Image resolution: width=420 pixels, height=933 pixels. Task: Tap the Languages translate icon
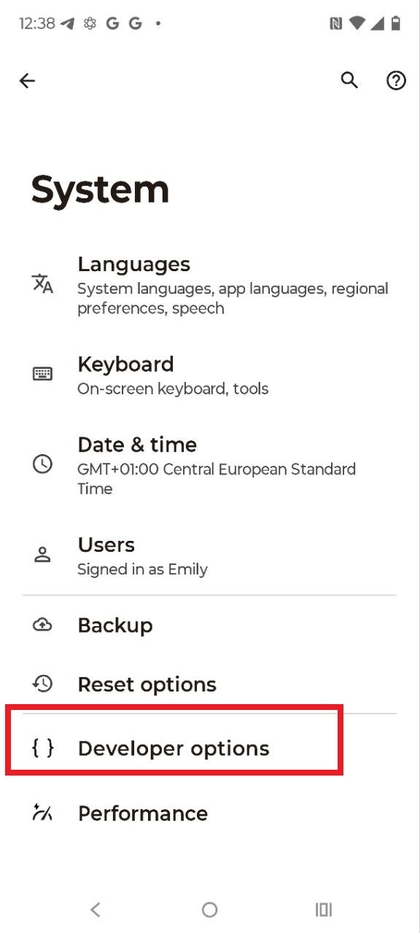pos(42,284)
